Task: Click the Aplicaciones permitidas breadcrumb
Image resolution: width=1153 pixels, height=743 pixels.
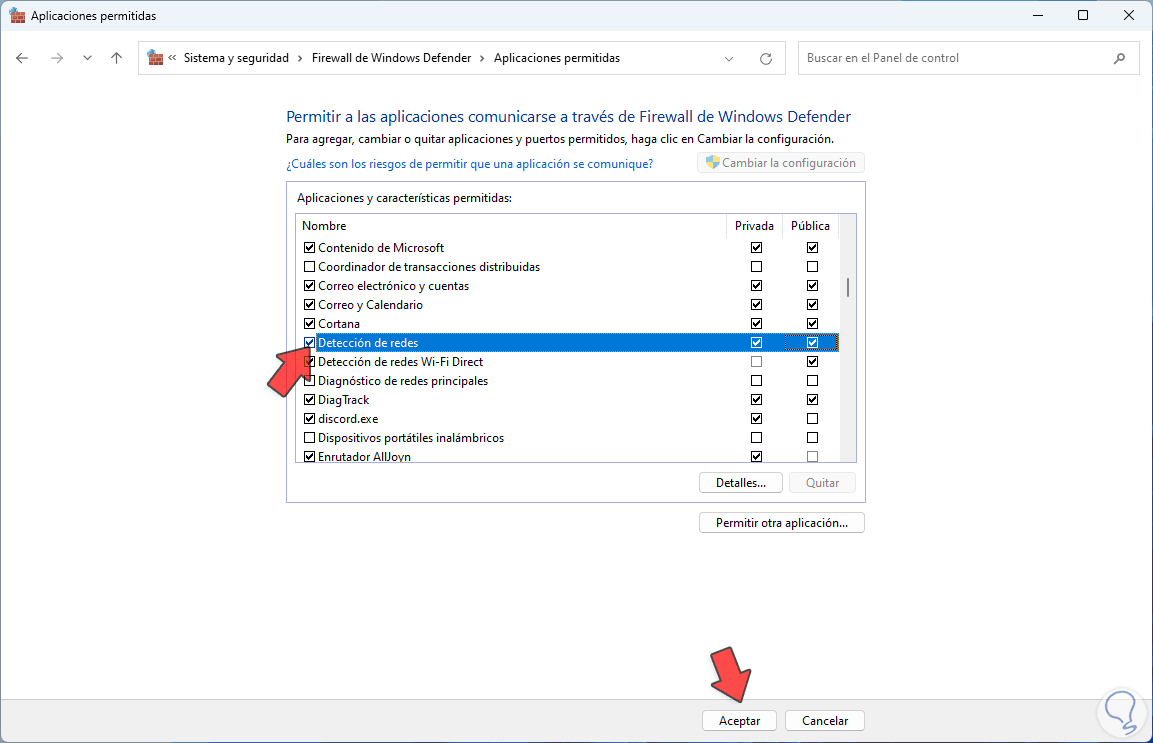Action: click(557, 58)
